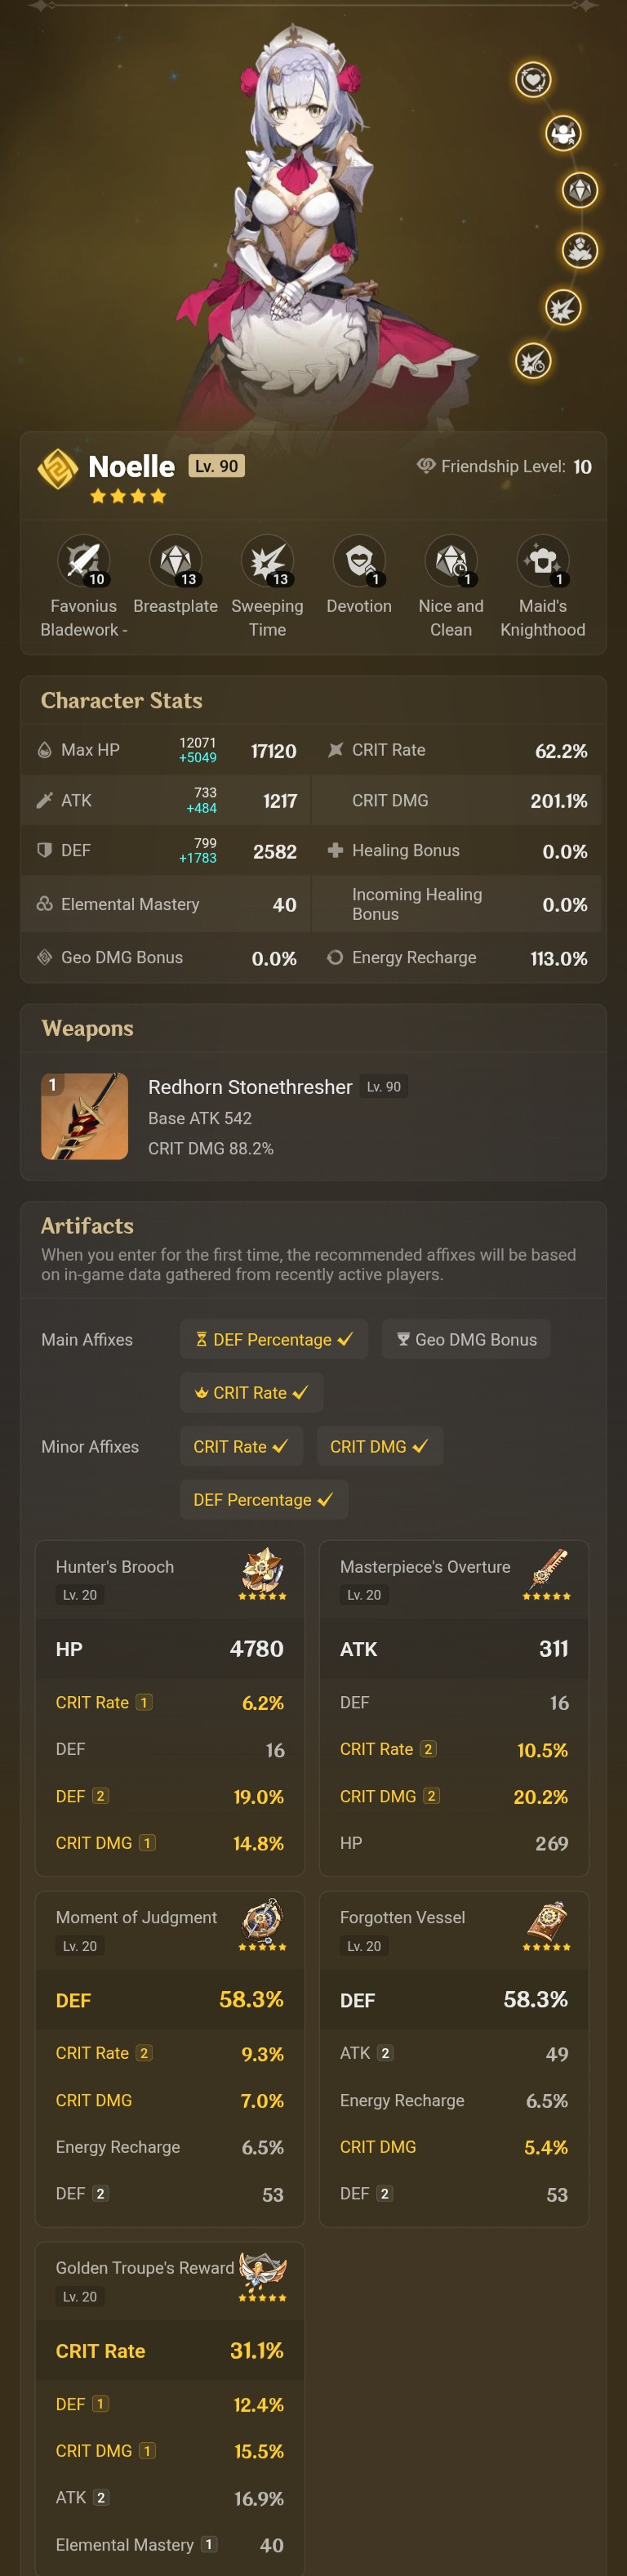Viewport: 627px width, 2576px height.
Task: Open the Maid's Knighthood talent icon
Action: click(x=543, y=561)
